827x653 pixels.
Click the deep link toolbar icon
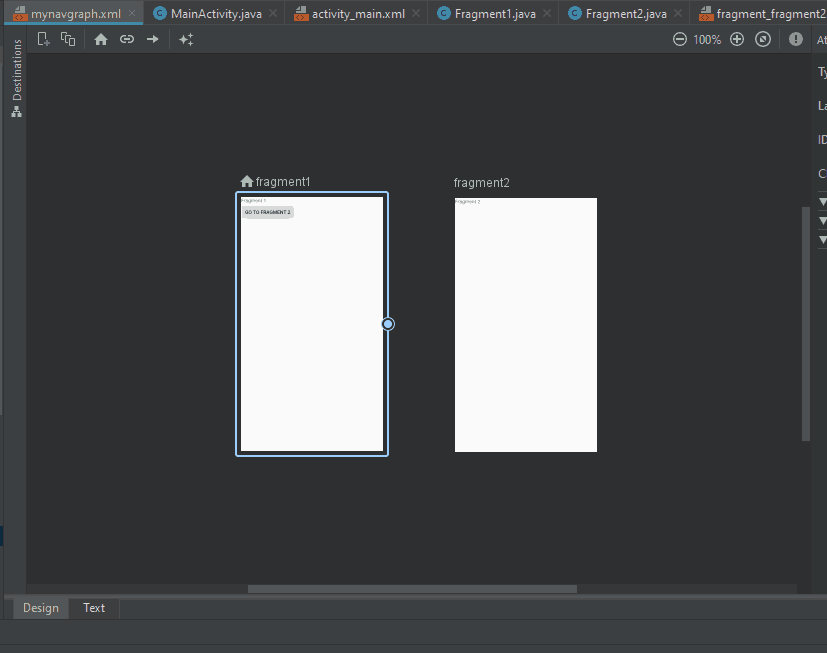(x=127, y=39)
